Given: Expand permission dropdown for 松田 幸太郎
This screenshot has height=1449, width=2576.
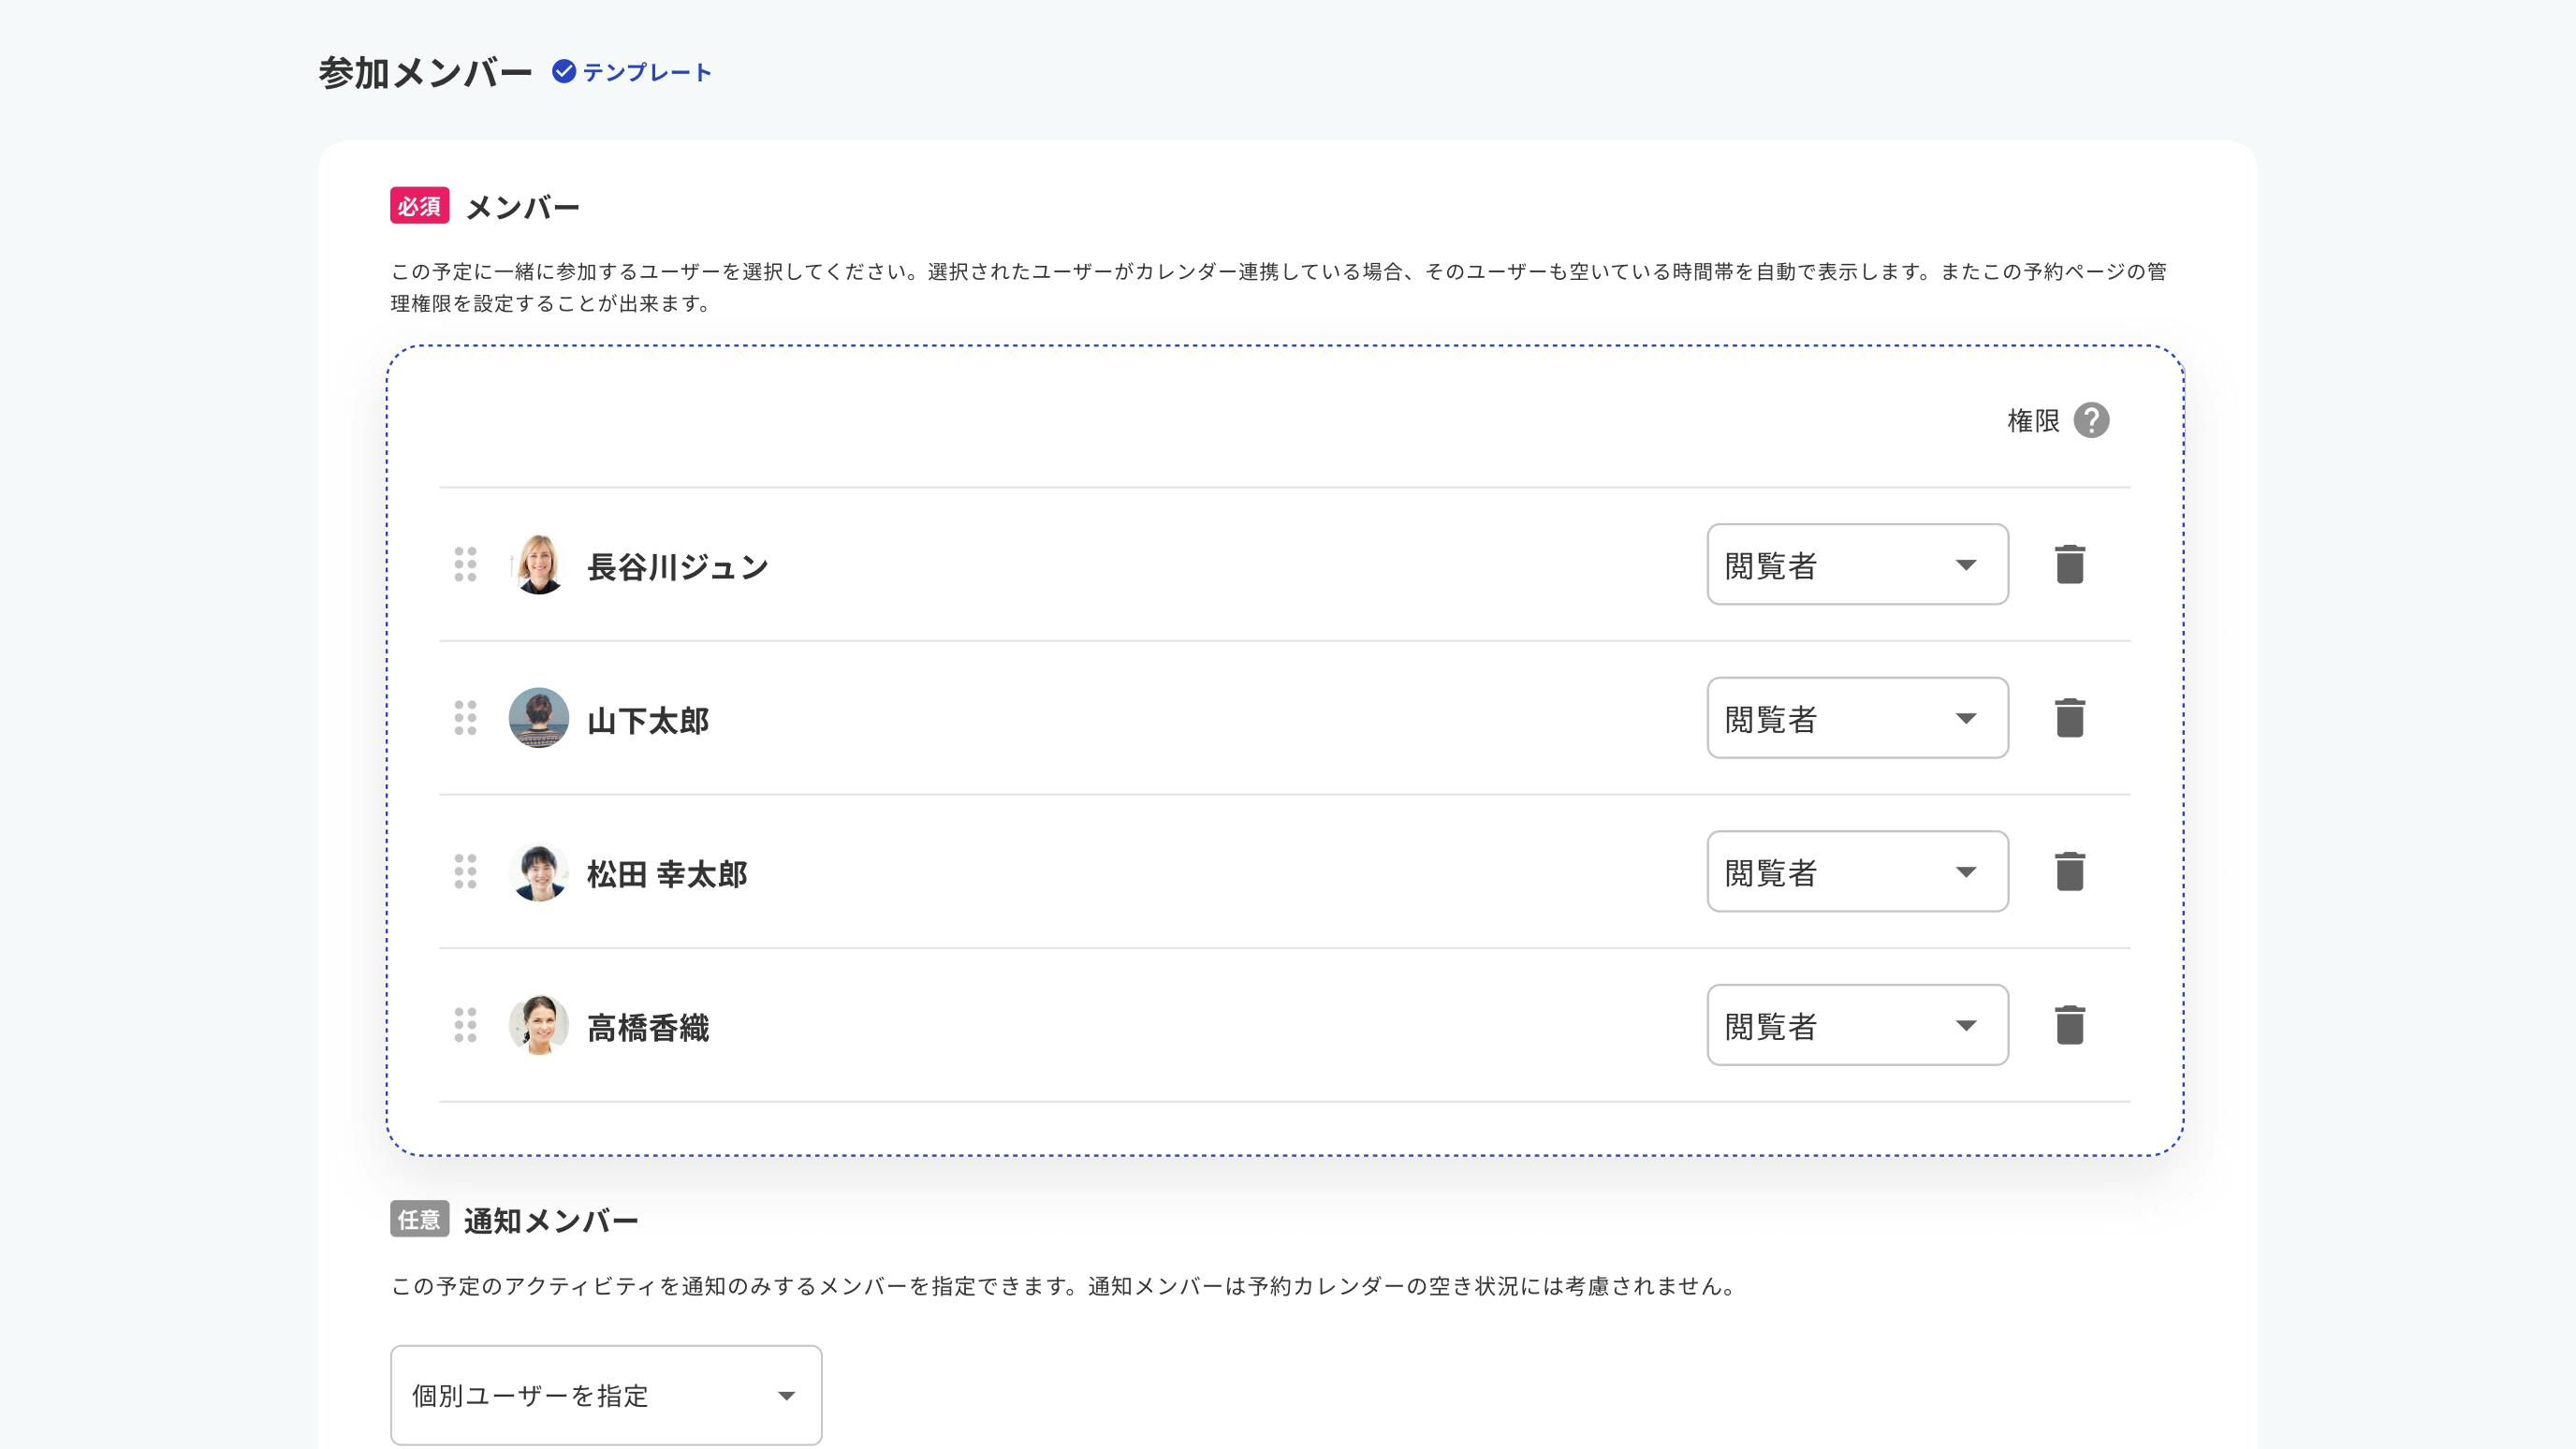Looking at the screenshot, I should (1857, 871).
